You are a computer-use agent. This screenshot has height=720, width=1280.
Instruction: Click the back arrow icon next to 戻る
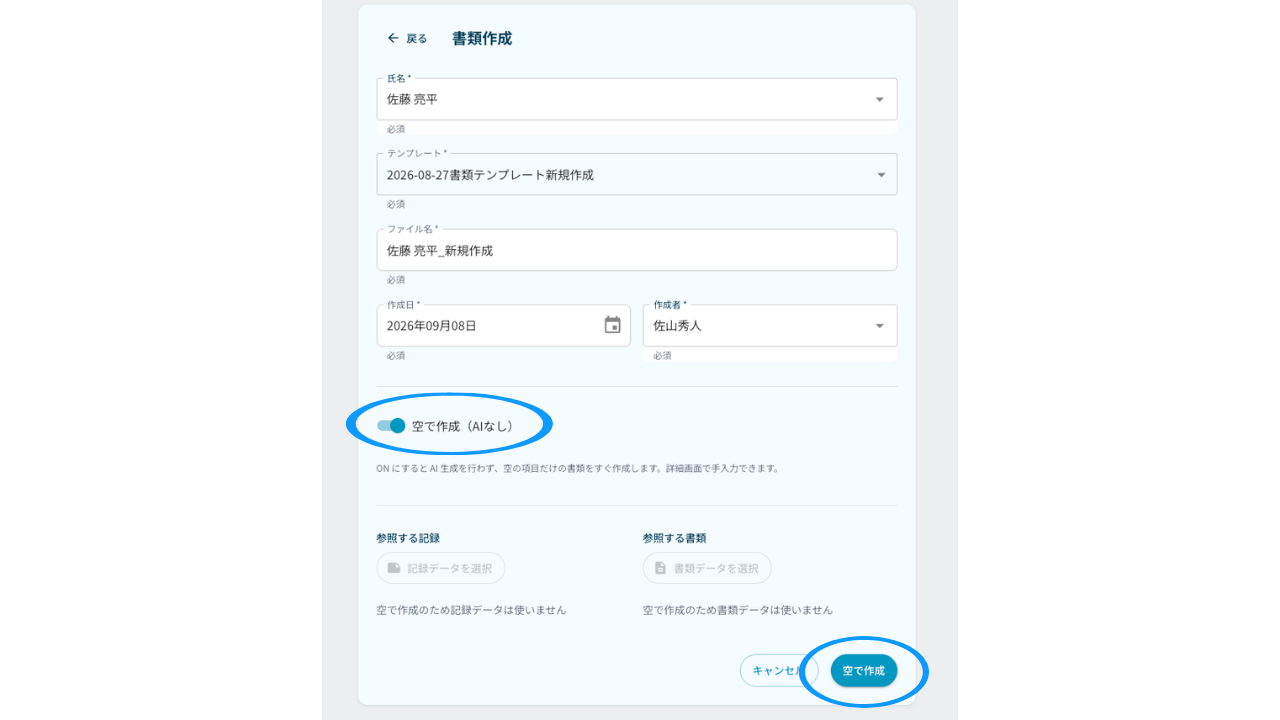pos(393,38)
